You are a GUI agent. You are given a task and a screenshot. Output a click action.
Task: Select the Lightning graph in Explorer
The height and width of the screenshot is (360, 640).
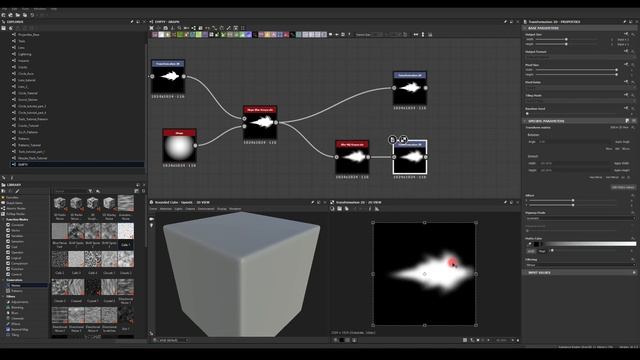(x=24, y=54)
